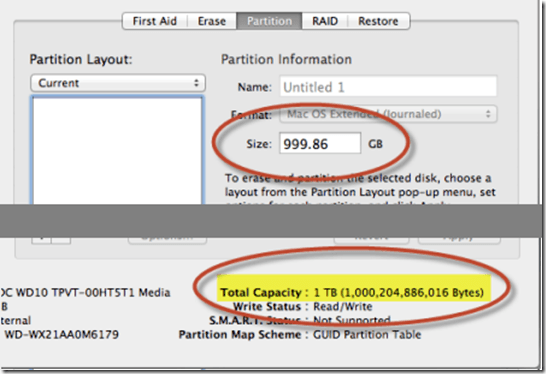Open the Partition Layout Current dropdown

118,83
